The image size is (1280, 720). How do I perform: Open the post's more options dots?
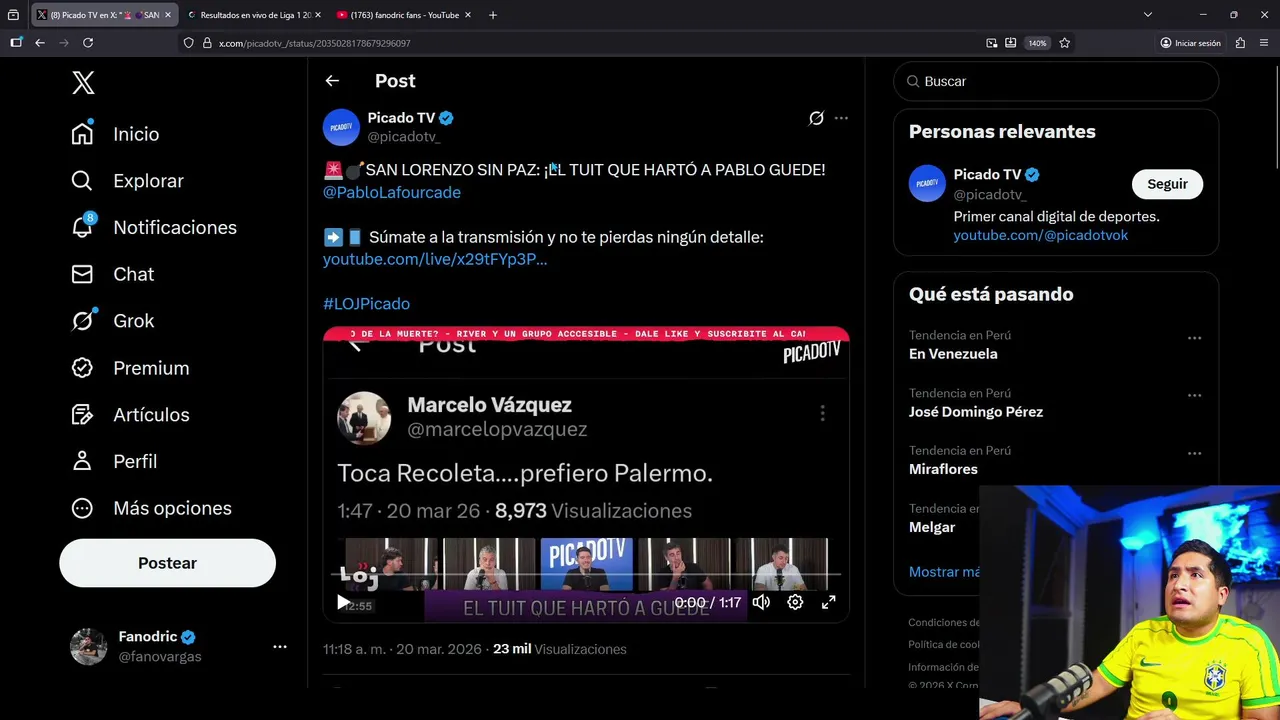841,118
